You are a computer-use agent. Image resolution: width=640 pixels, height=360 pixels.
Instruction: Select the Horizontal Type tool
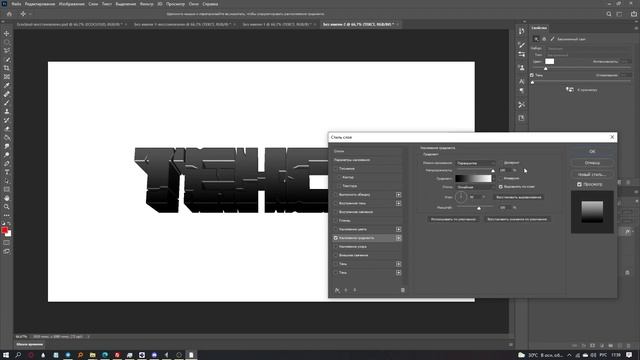click(x=7, y=172)
